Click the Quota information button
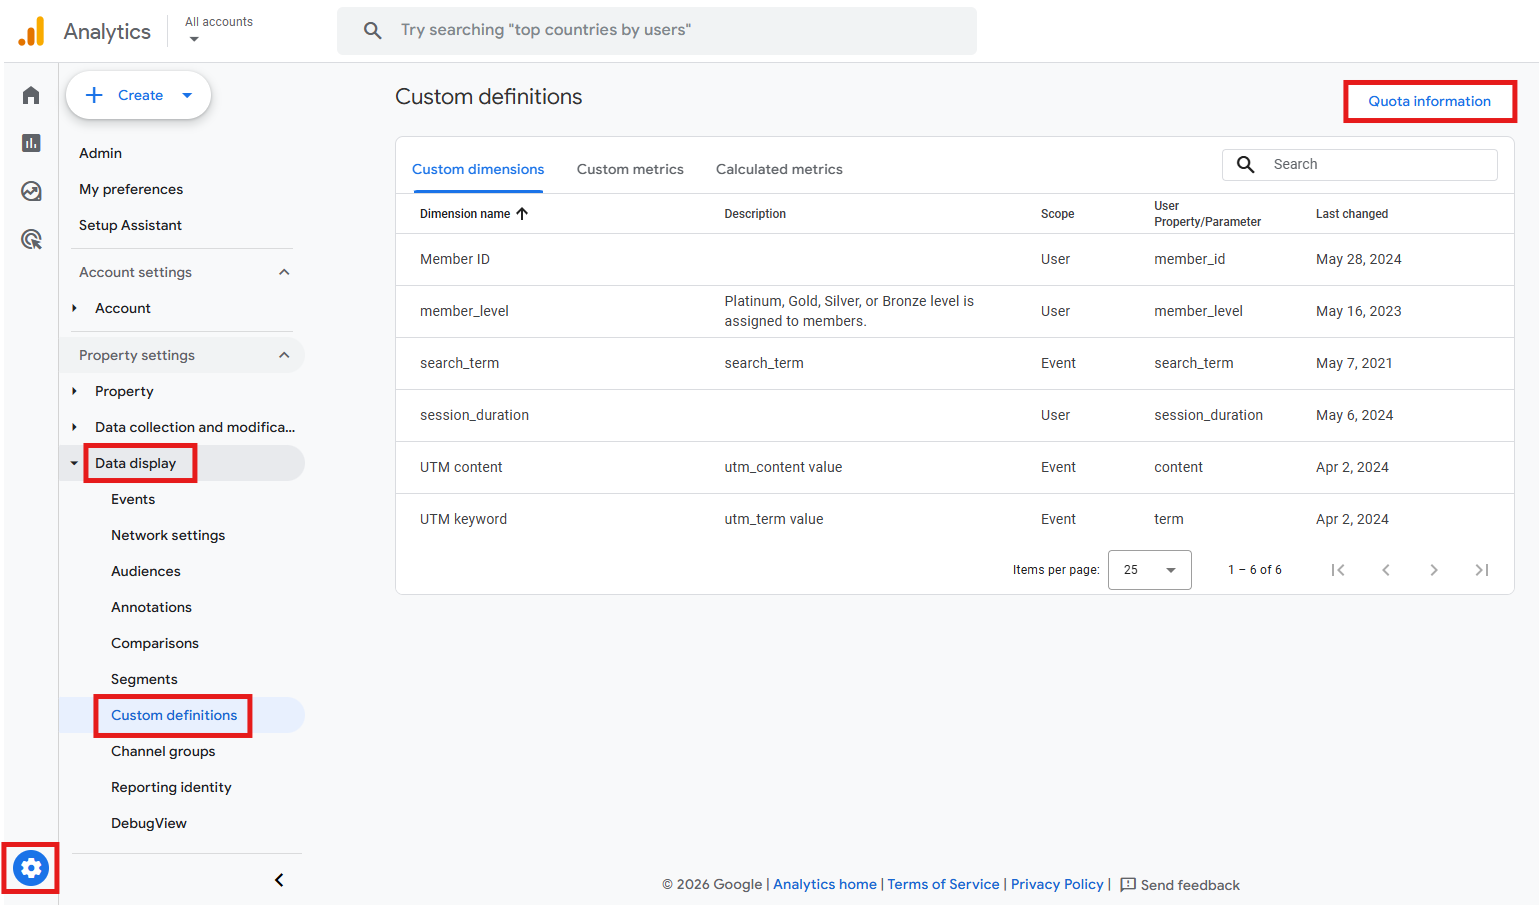The width and height of the screenshot is (1539, 905). click(x=1429, y=101)
